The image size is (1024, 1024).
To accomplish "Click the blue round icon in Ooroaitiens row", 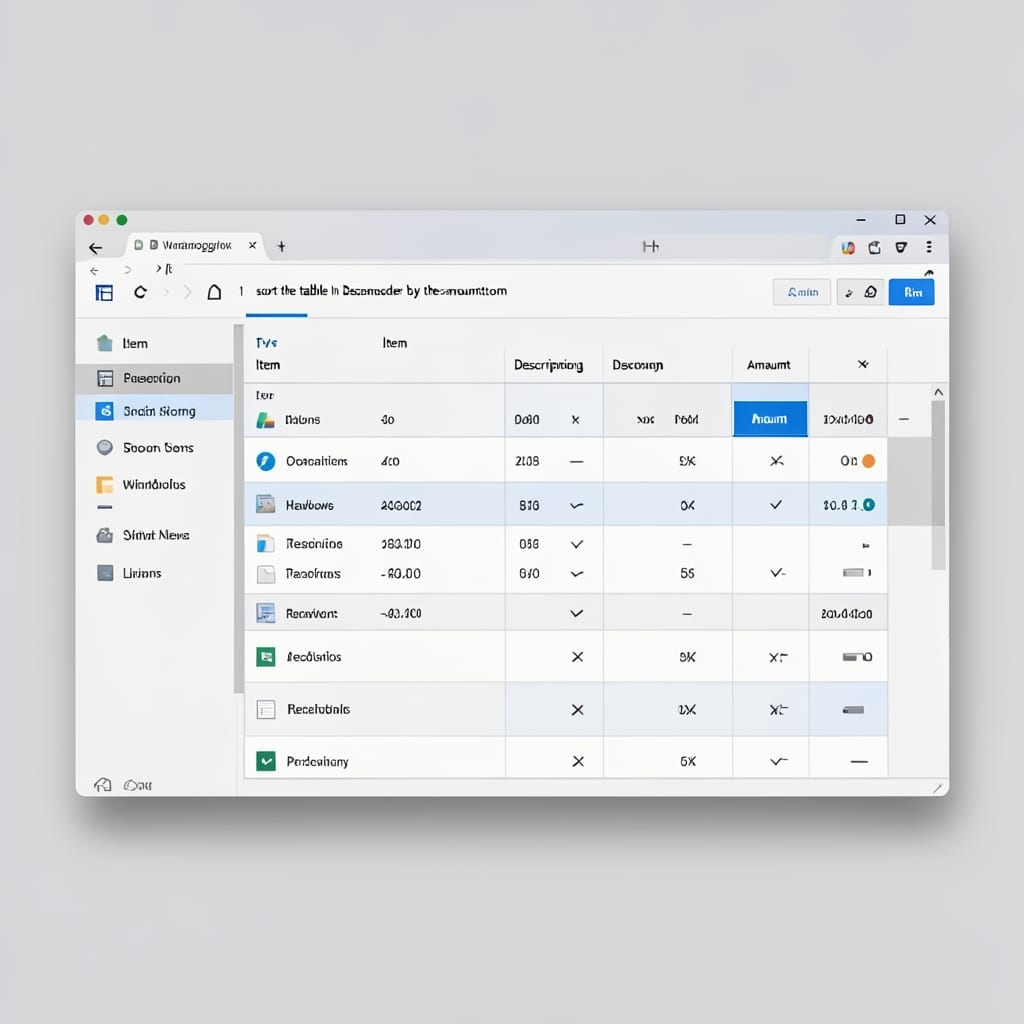I will [265, 461].
